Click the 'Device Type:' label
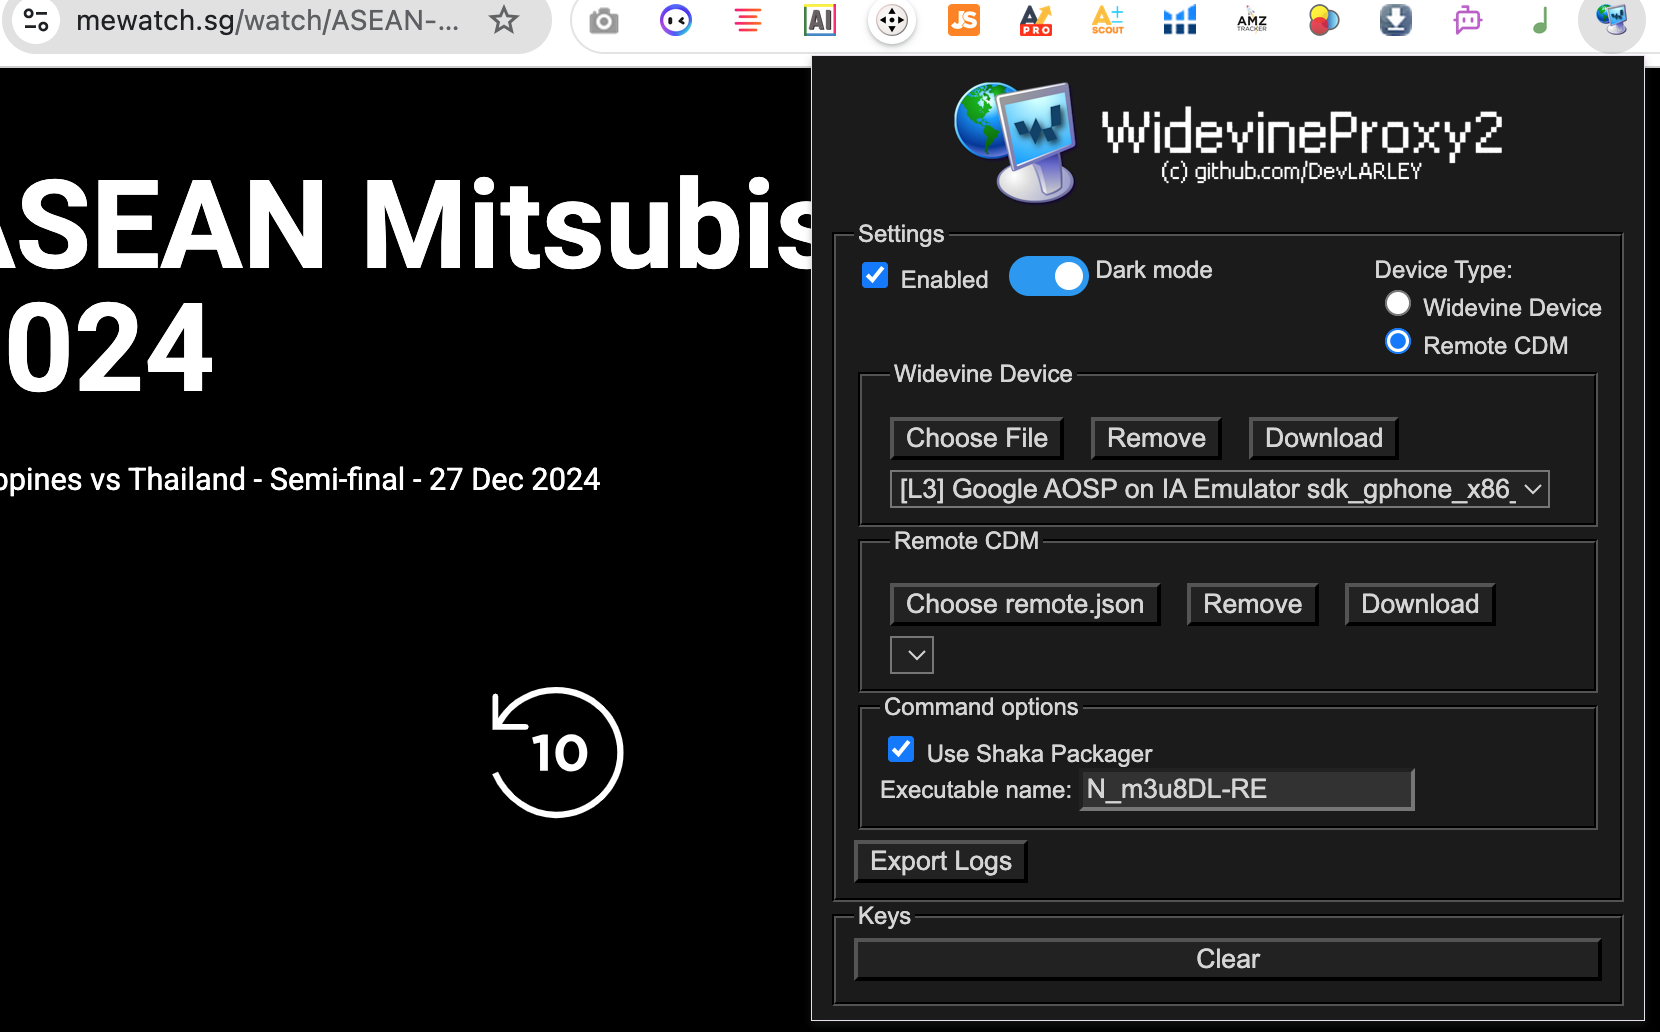Image resolution: width=1660 pixels, height=1032 pixels. 1443,270
